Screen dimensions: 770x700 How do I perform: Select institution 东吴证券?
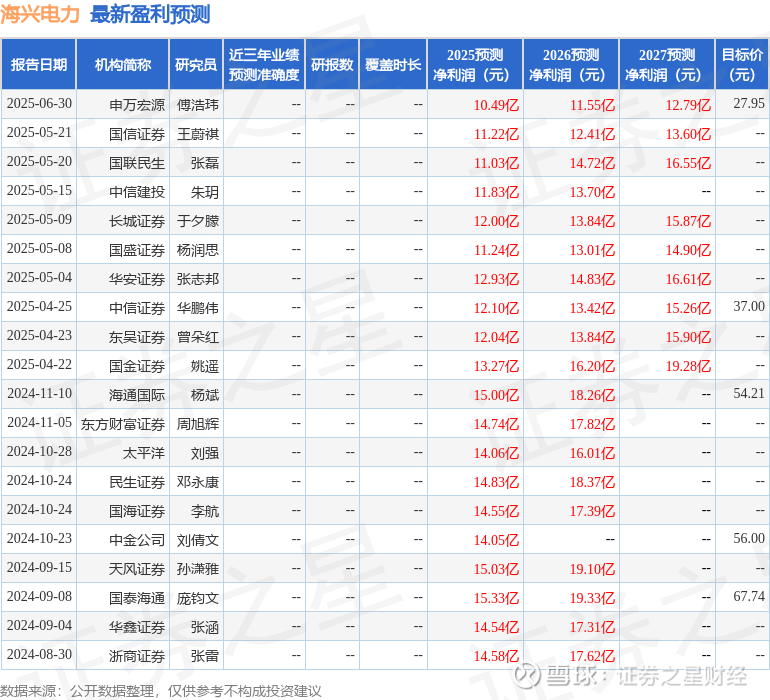pyautogui.click(x=137, y=336)
